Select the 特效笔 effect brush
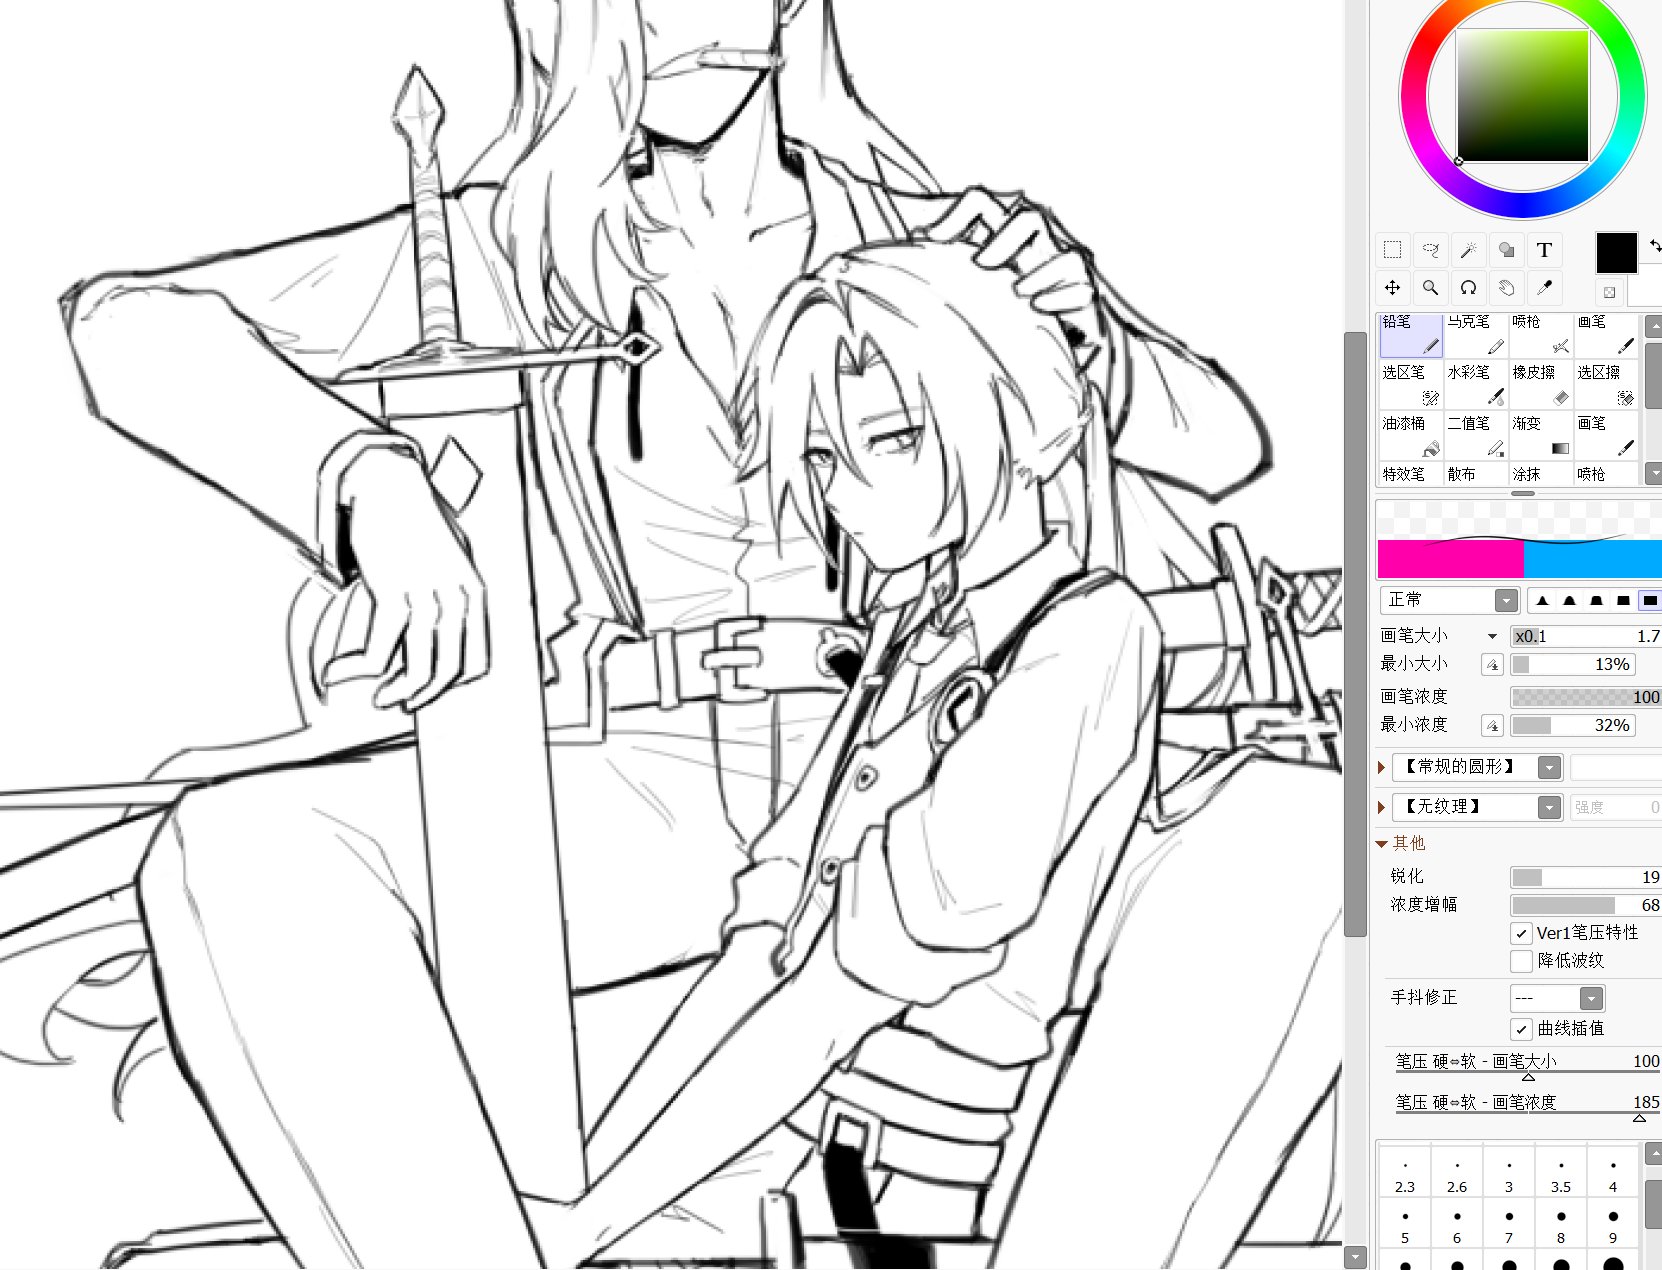Screen dimensions: 1662x1270 point(1411,475)
